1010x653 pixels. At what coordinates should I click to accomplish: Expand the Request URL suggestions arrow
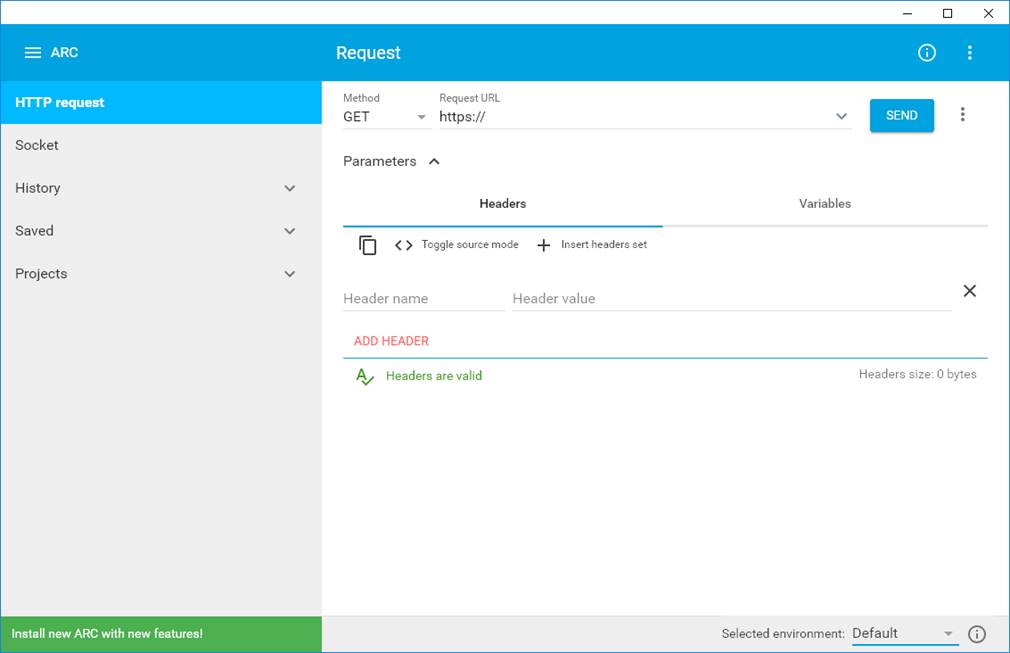point(841,117)
